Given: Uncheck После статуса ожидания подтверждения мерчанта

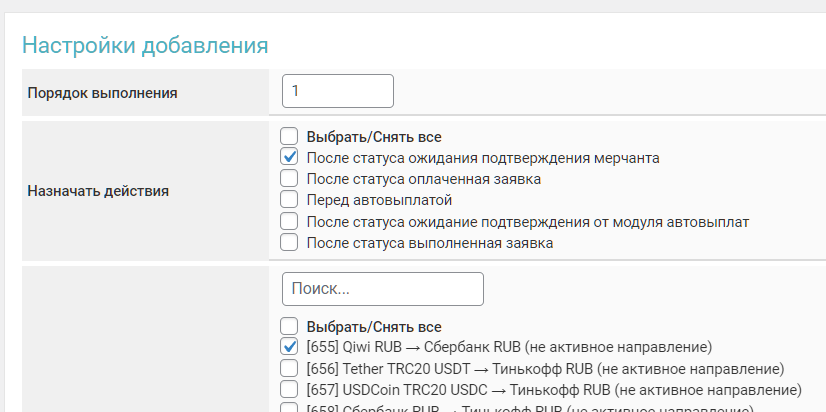Looking at the screenshot, I should click(x=289, y=157).
